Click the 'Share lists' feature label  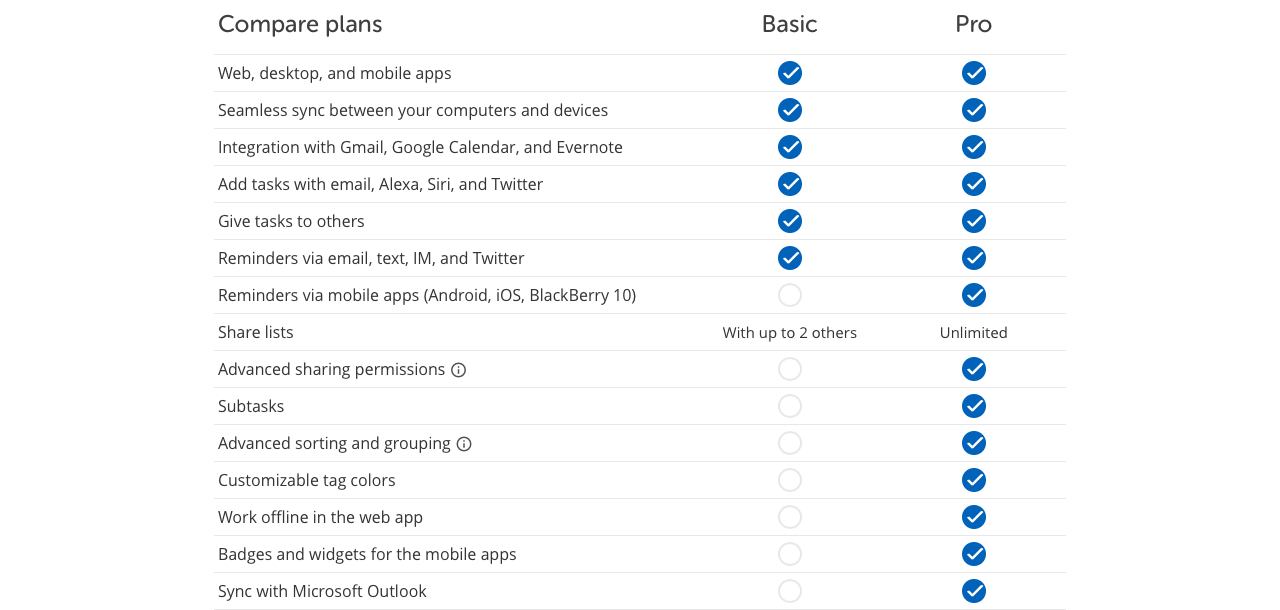[256, 332]
